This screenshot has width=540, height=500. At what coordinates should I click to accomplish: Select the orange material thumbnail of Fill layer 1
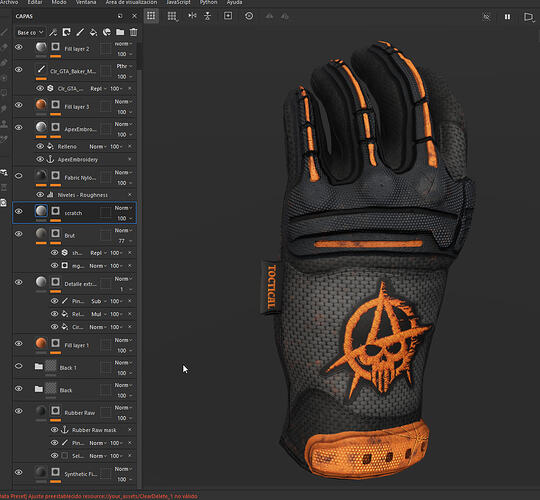click(x=41, y=343)
